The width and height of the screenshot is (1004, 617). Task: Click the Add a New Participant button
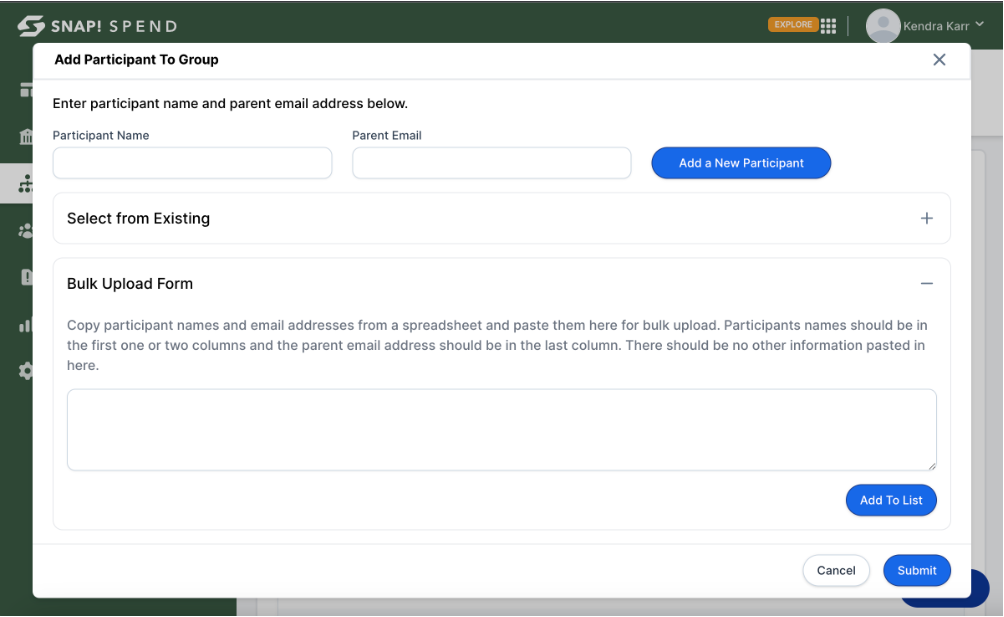click(x=741, y=163)
